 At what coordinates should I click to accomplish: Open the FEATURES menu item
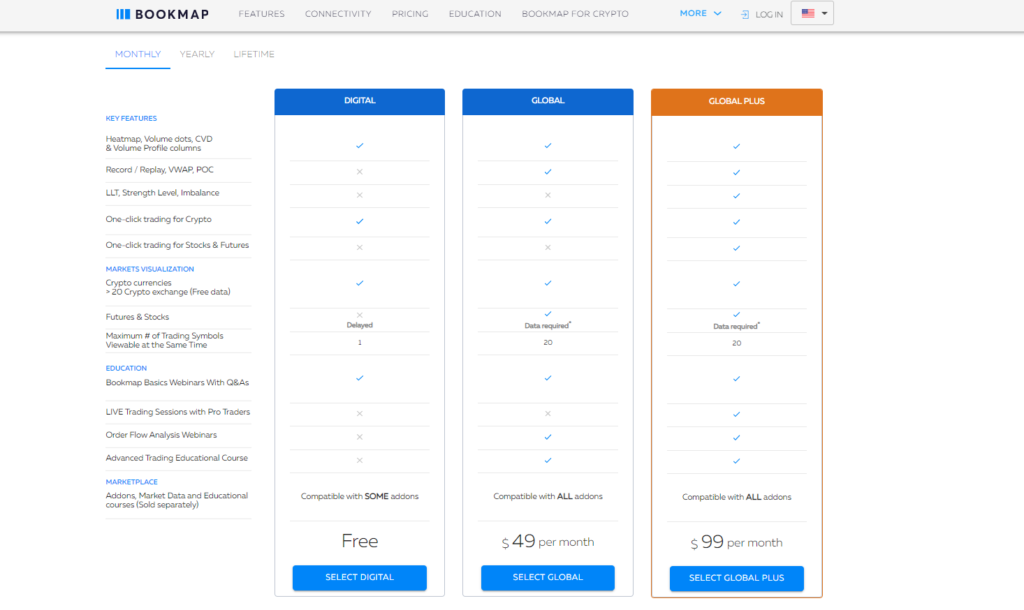click(261, 14)
